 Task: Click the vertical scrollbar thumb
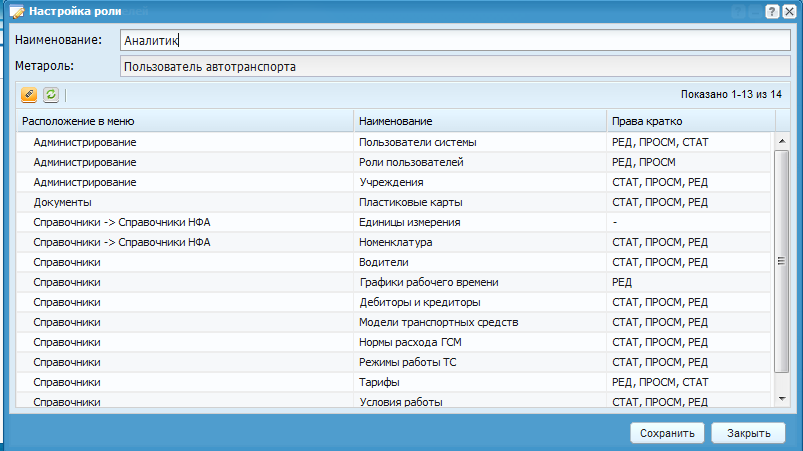point(781,261)
